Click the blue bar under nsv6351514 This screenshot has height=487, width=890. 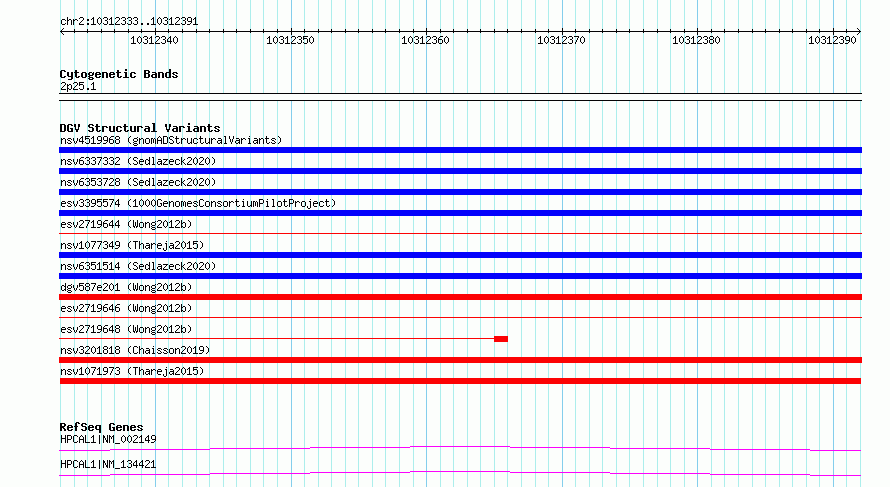(x=460, y=276)
